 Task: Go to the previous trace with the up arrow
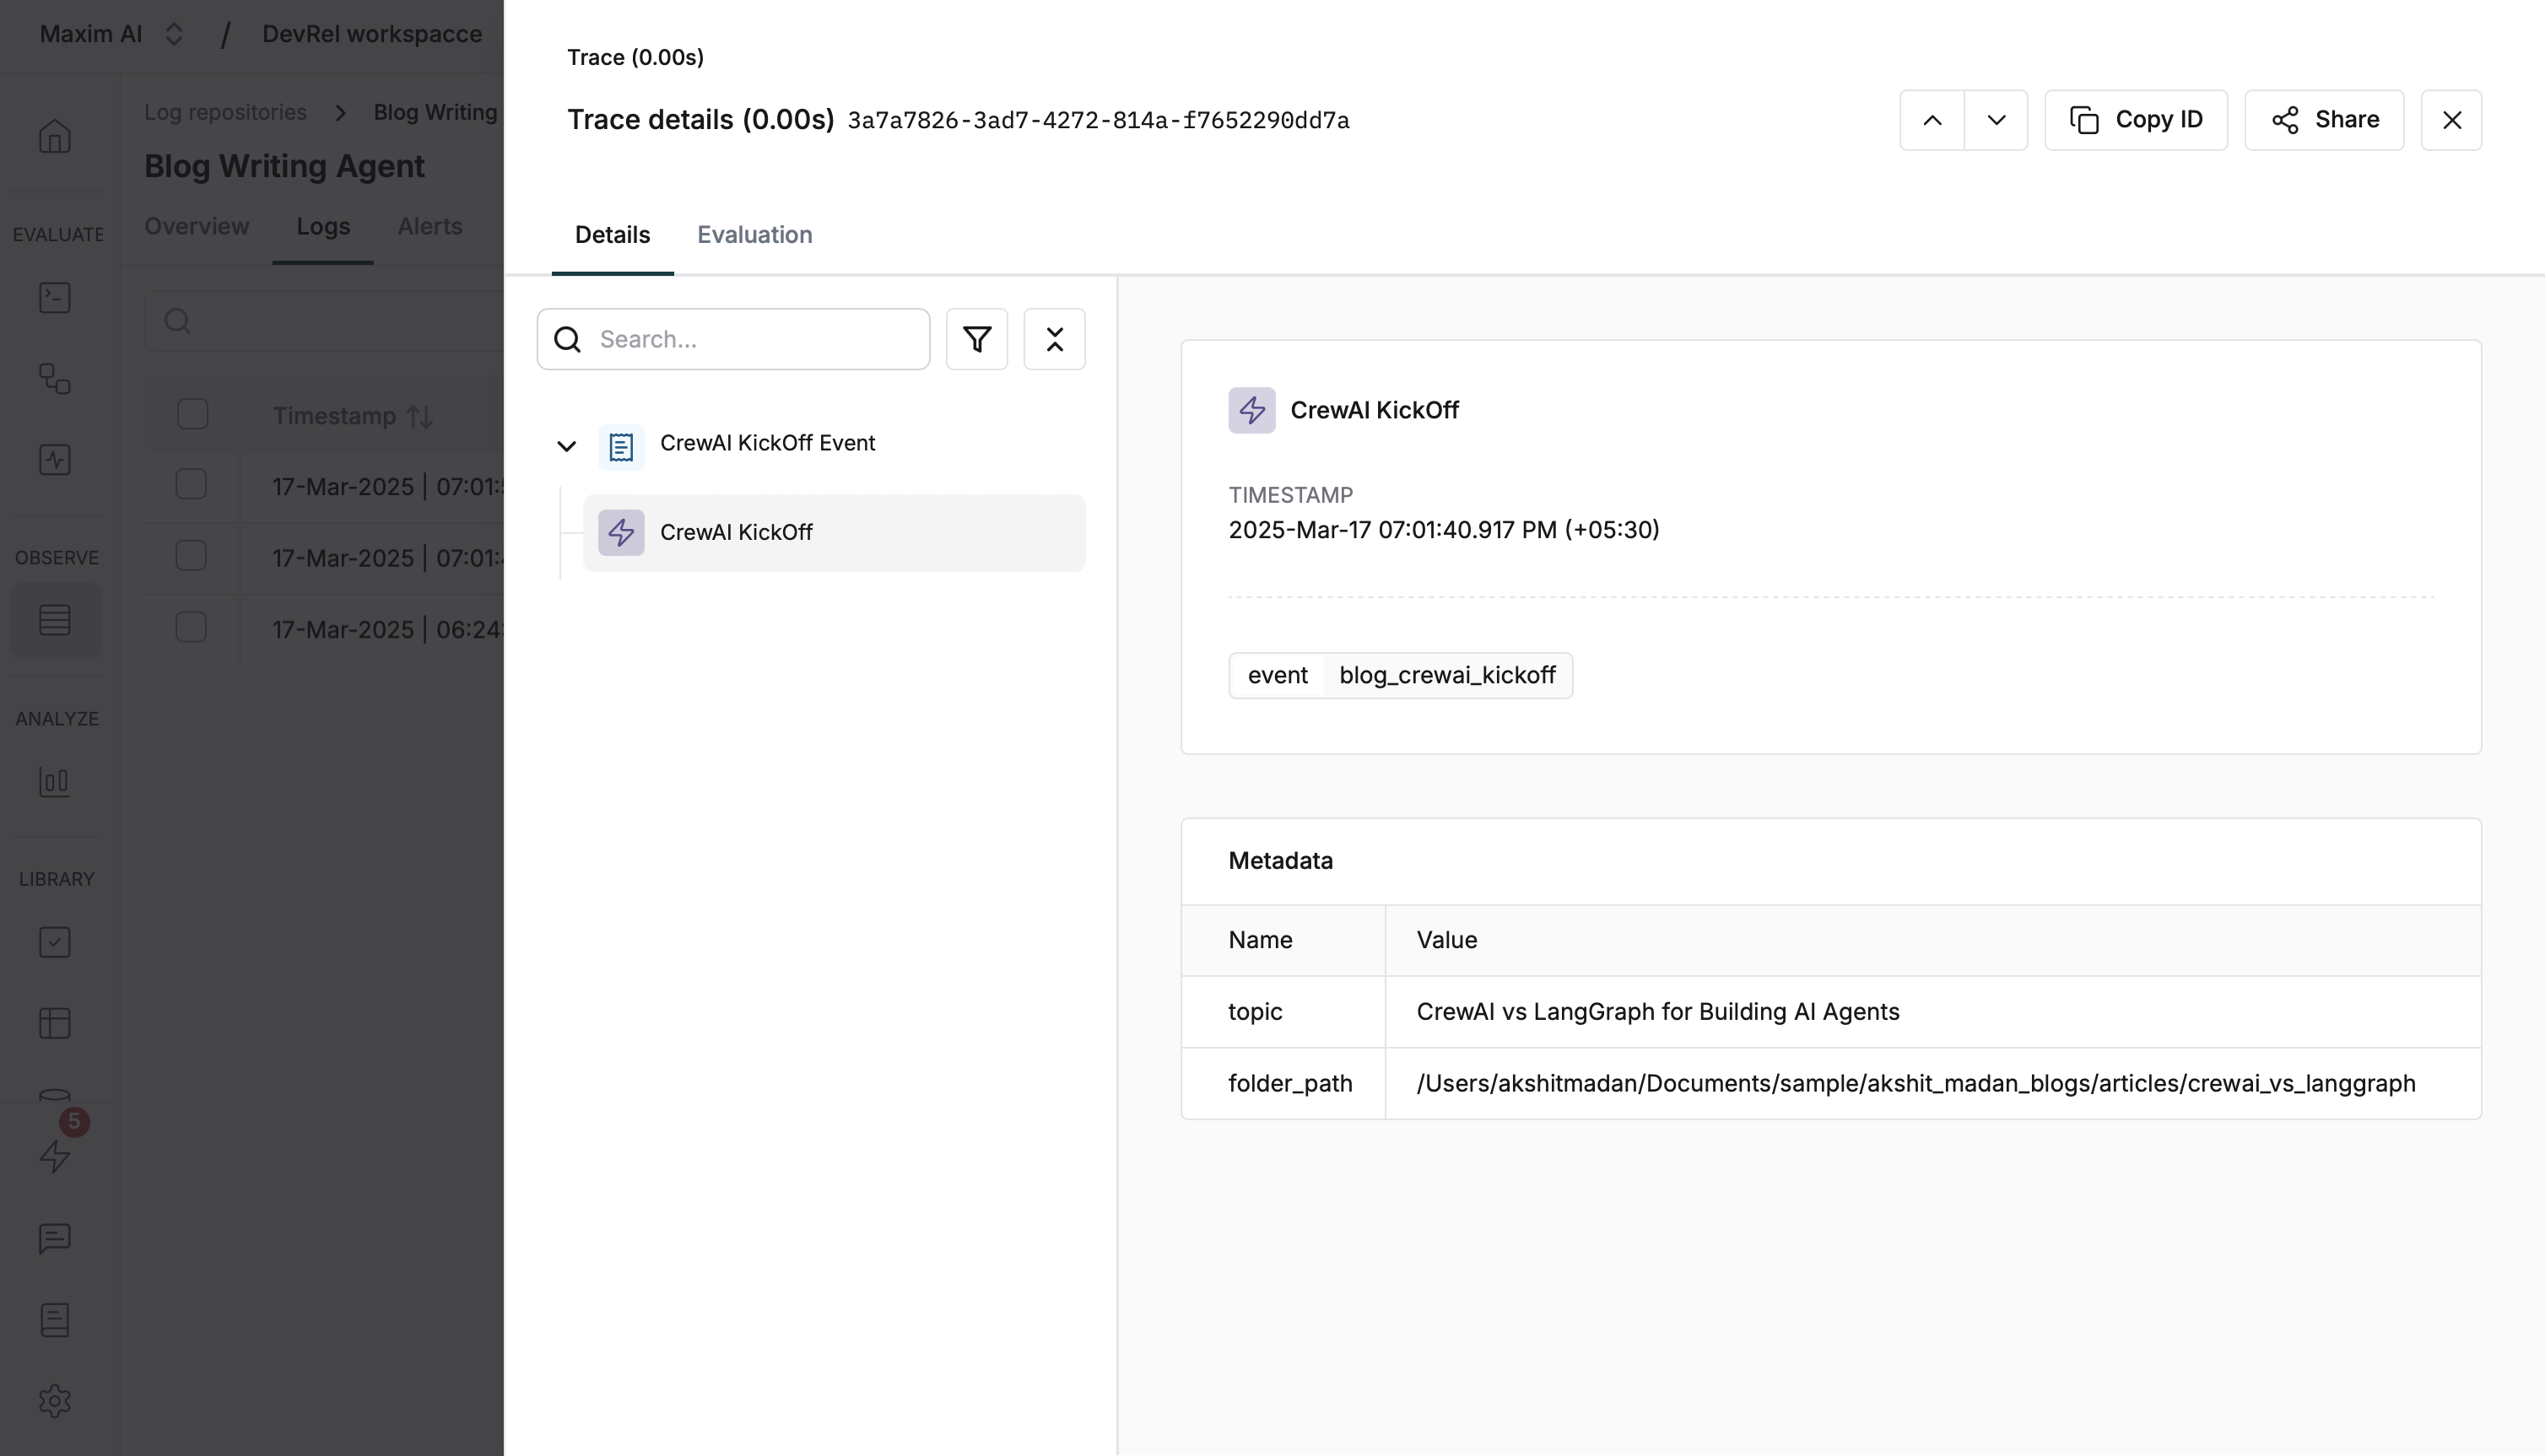[x=1932, y=120]
